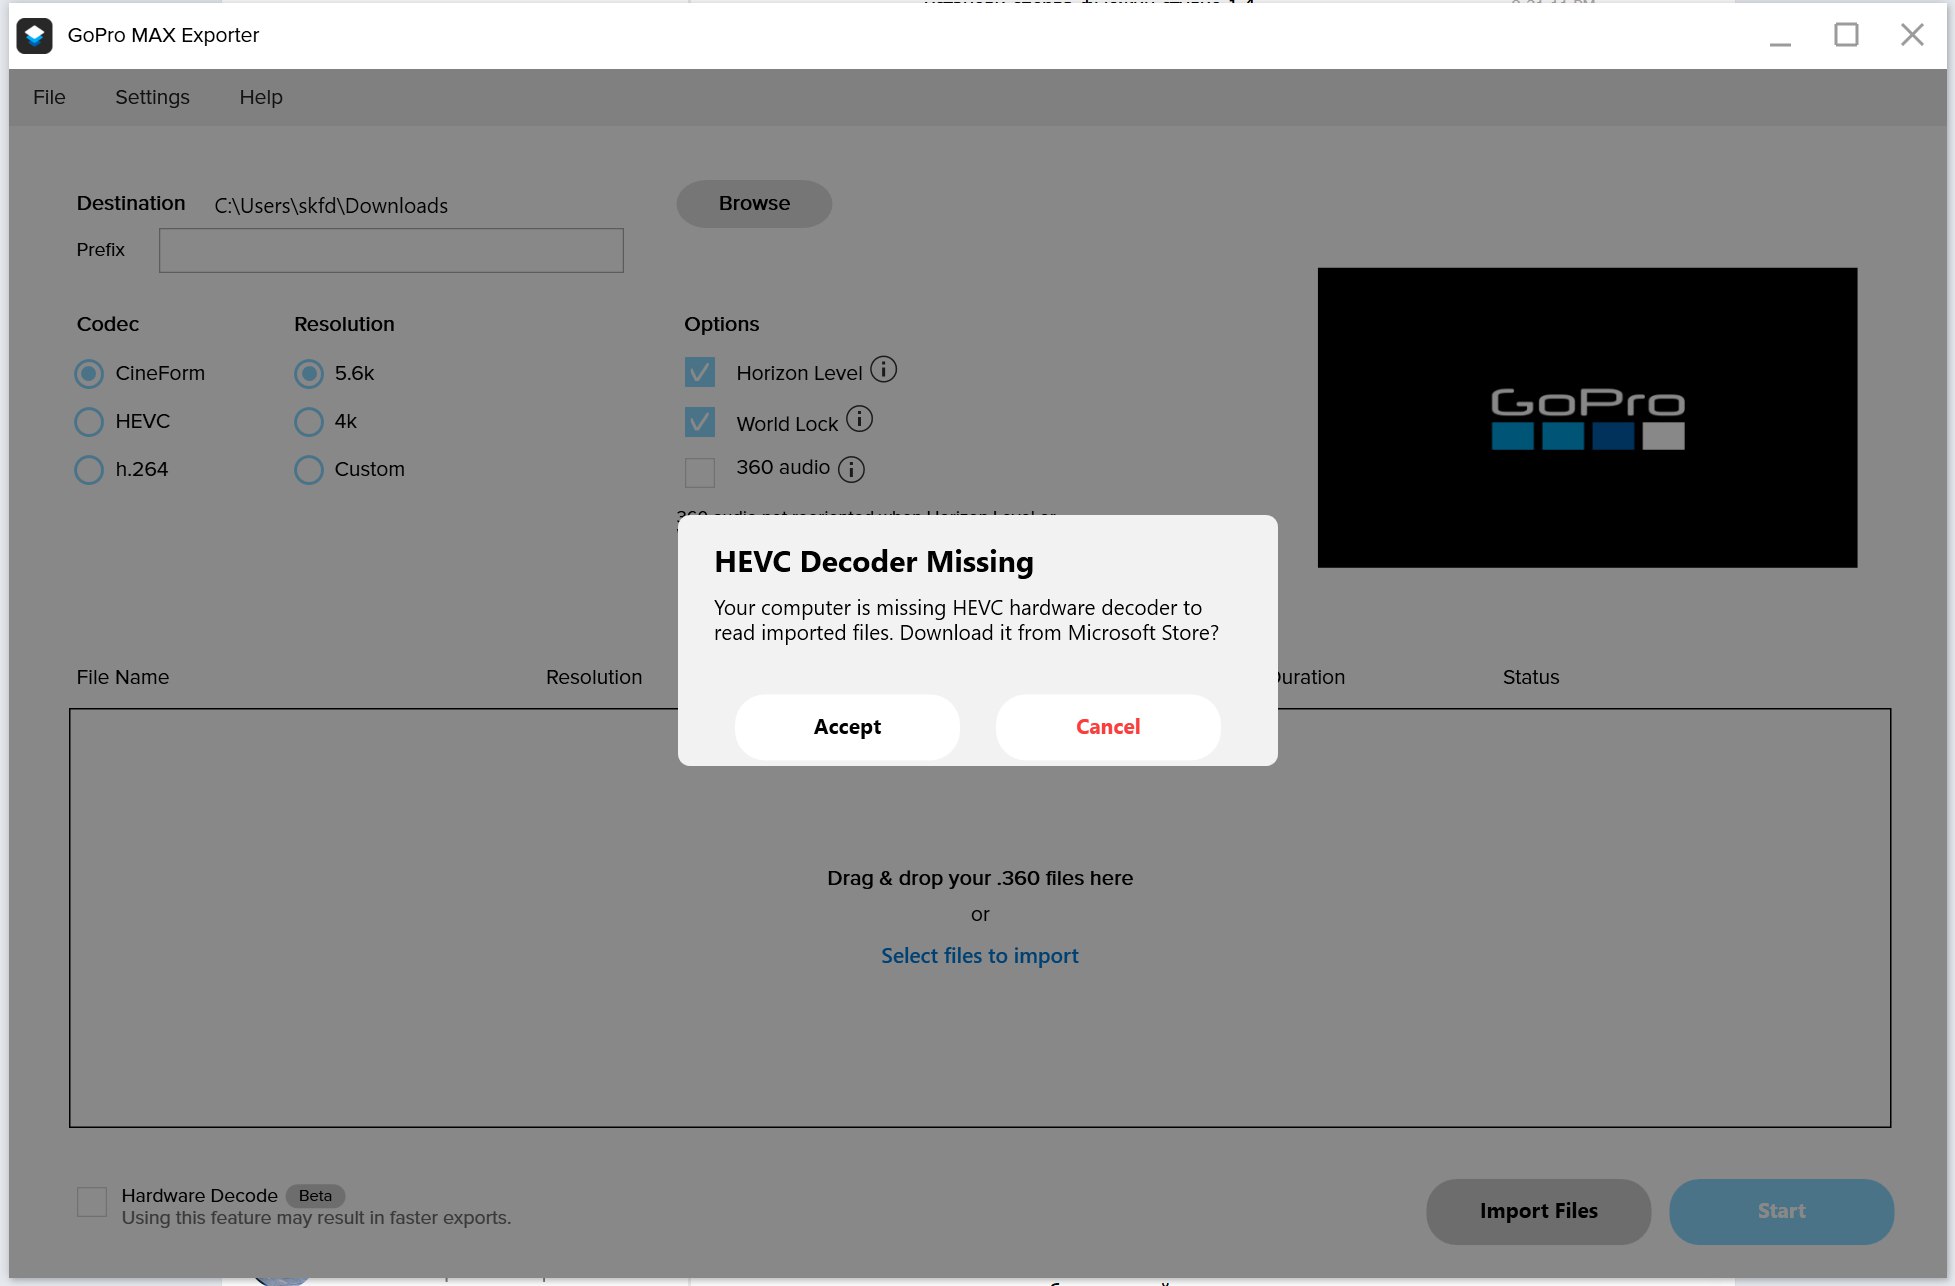Viewport: 1955px width, 1286px height.
Task: Open the 360 audio info icon
Action: tap(851, 469)
